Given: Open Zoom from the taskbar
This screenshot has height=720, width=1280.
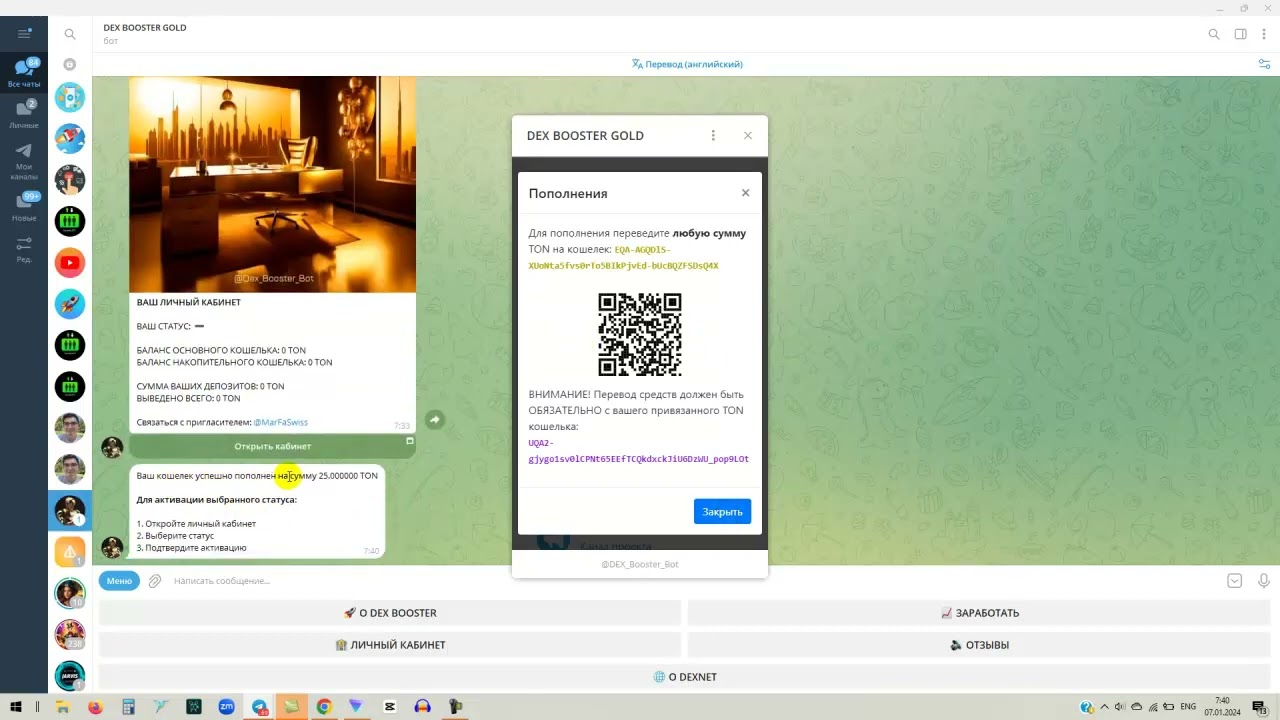Looking at the screenshot, I should tap(226, 707).
